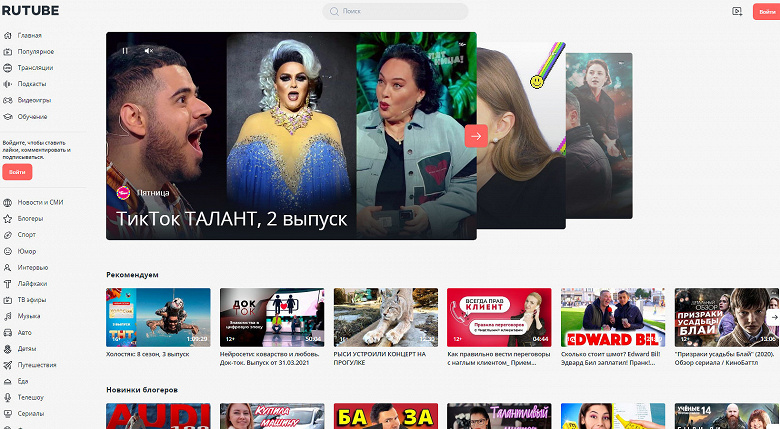Open the Пятница channel avatar on banner

[x=123, y=193]
